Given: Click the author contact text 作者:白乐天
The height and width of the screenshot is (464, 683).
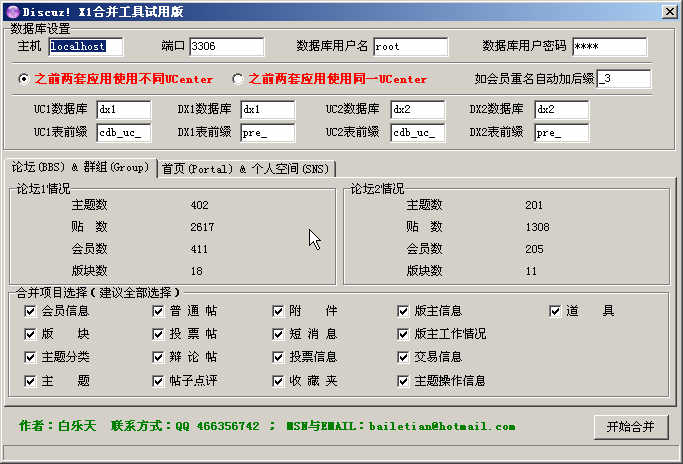Looking at the screenshot, I should click(x=57, y=426).
